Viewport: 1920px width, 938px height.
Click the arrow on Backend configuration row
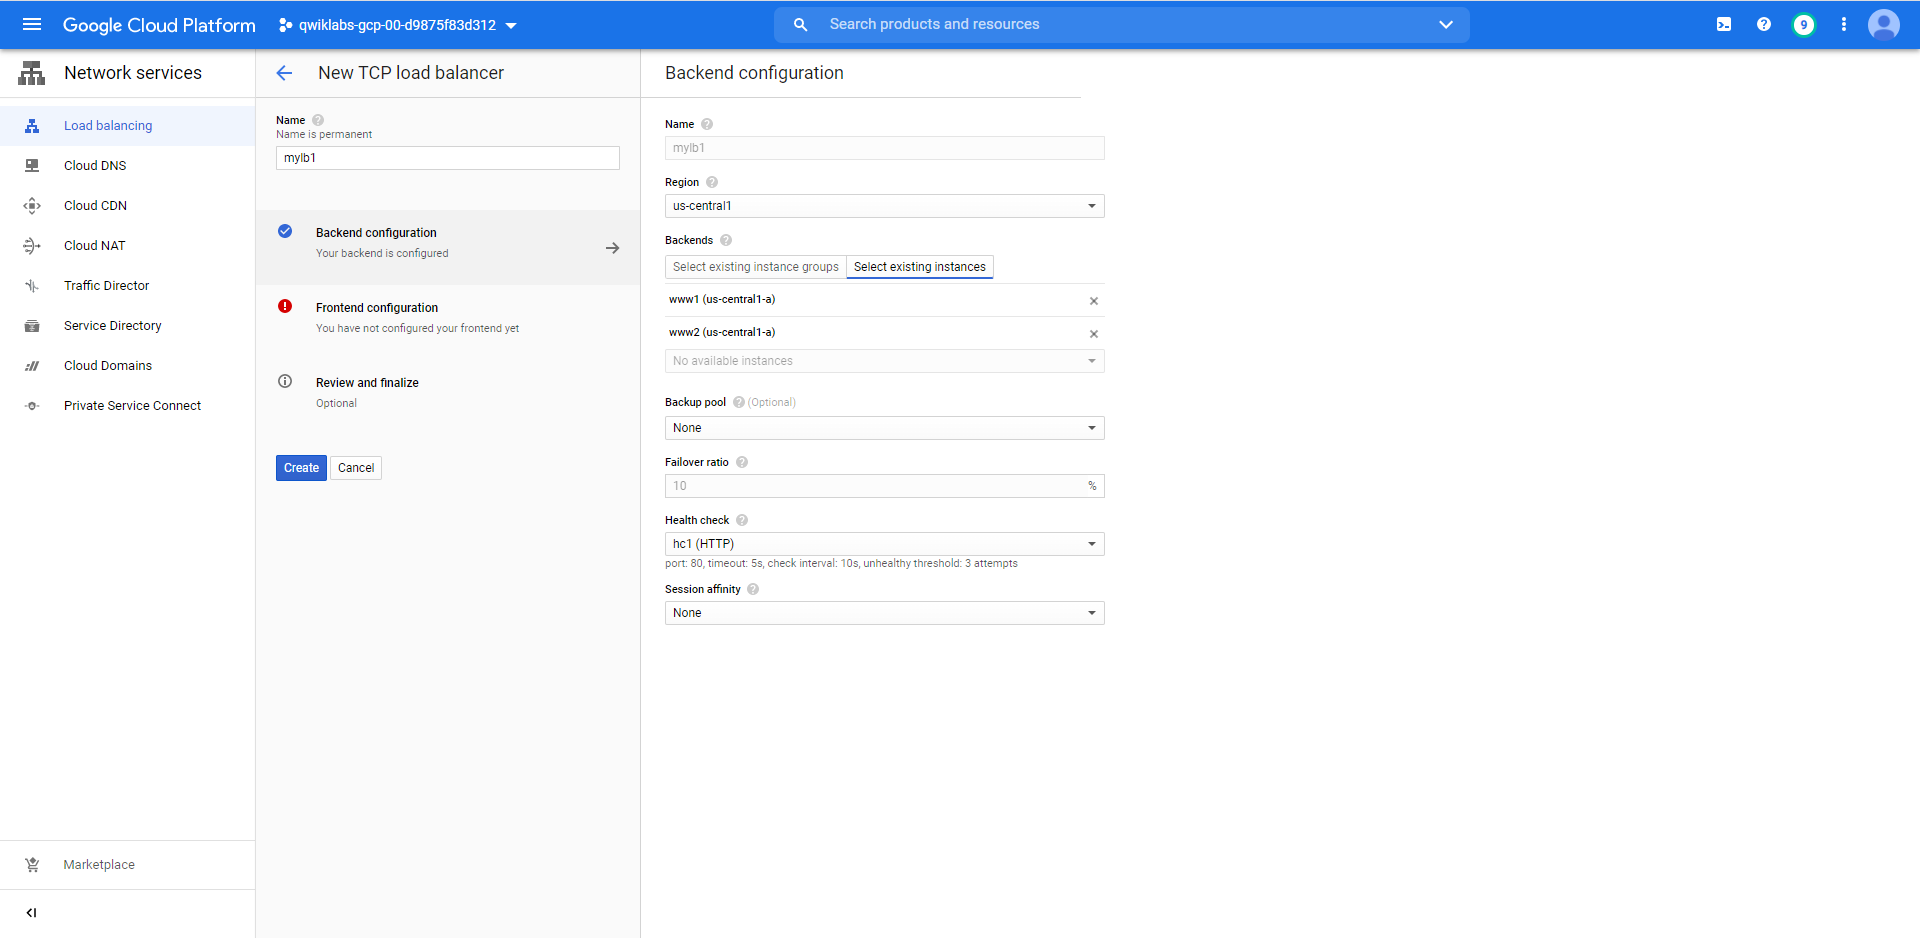pyautogui.click(x=612, y=248)
